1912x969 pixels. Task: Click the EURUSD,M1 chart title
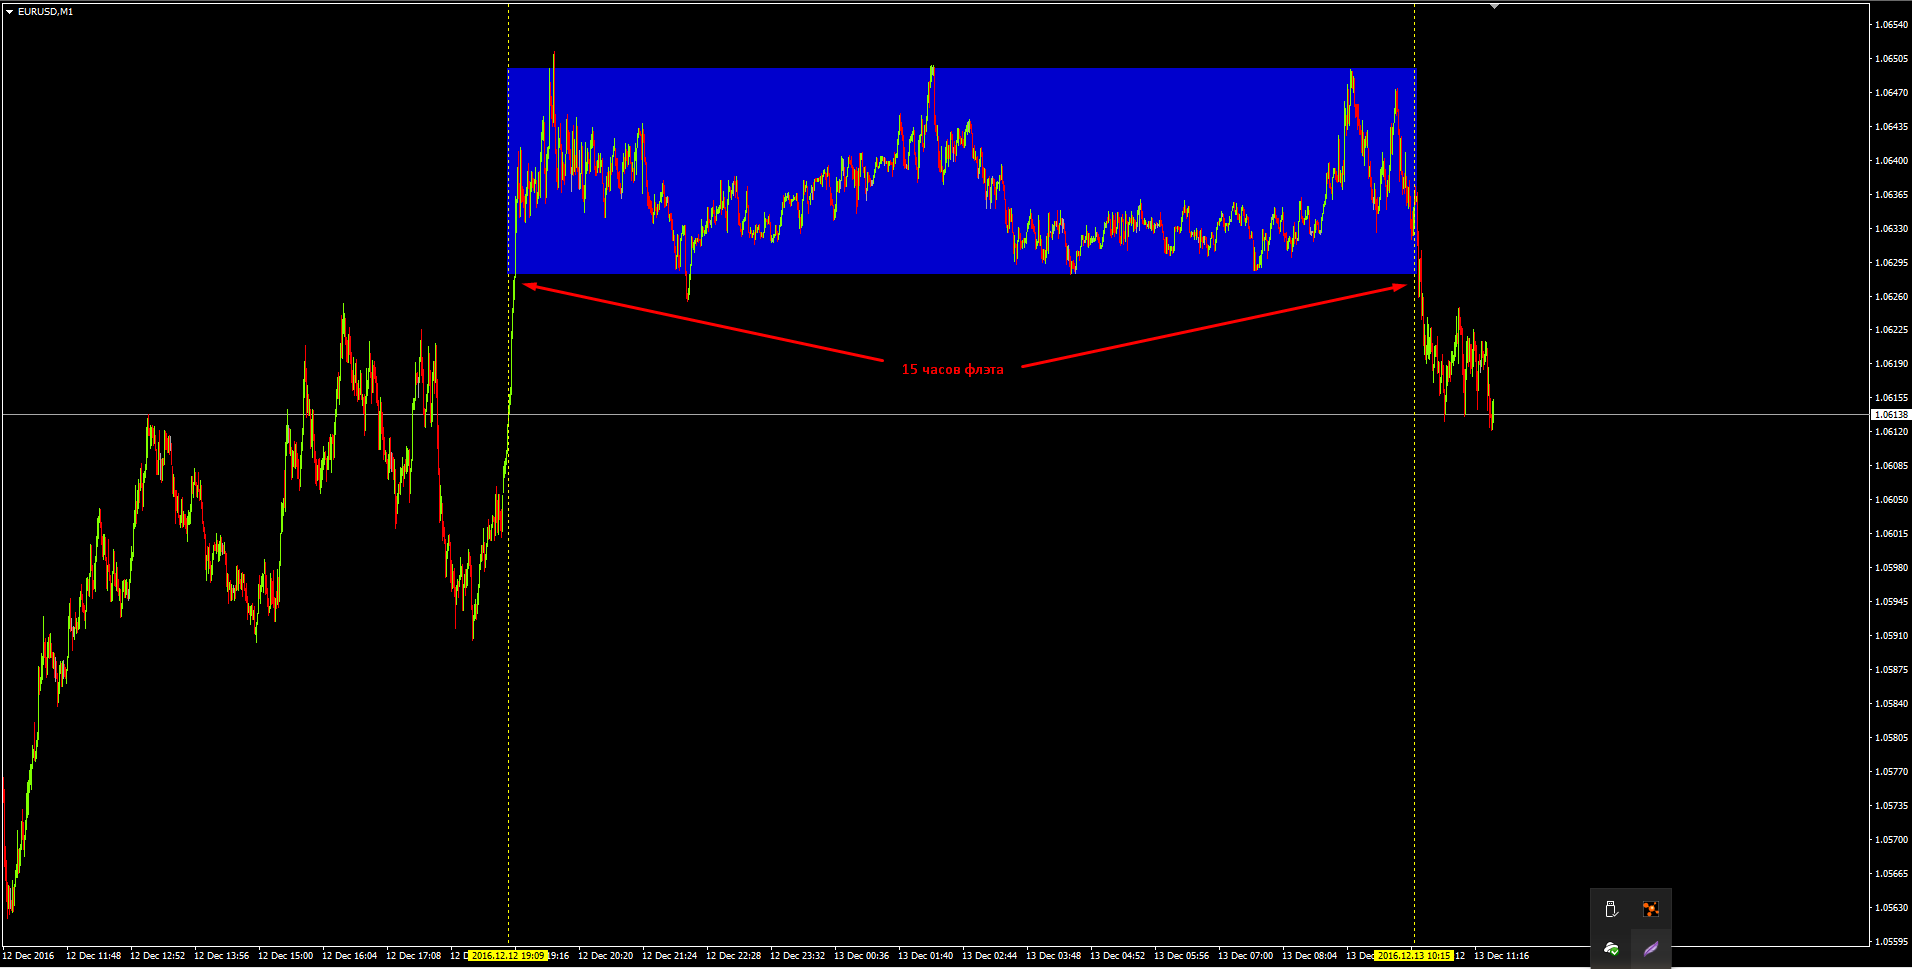tap(45, 12)
